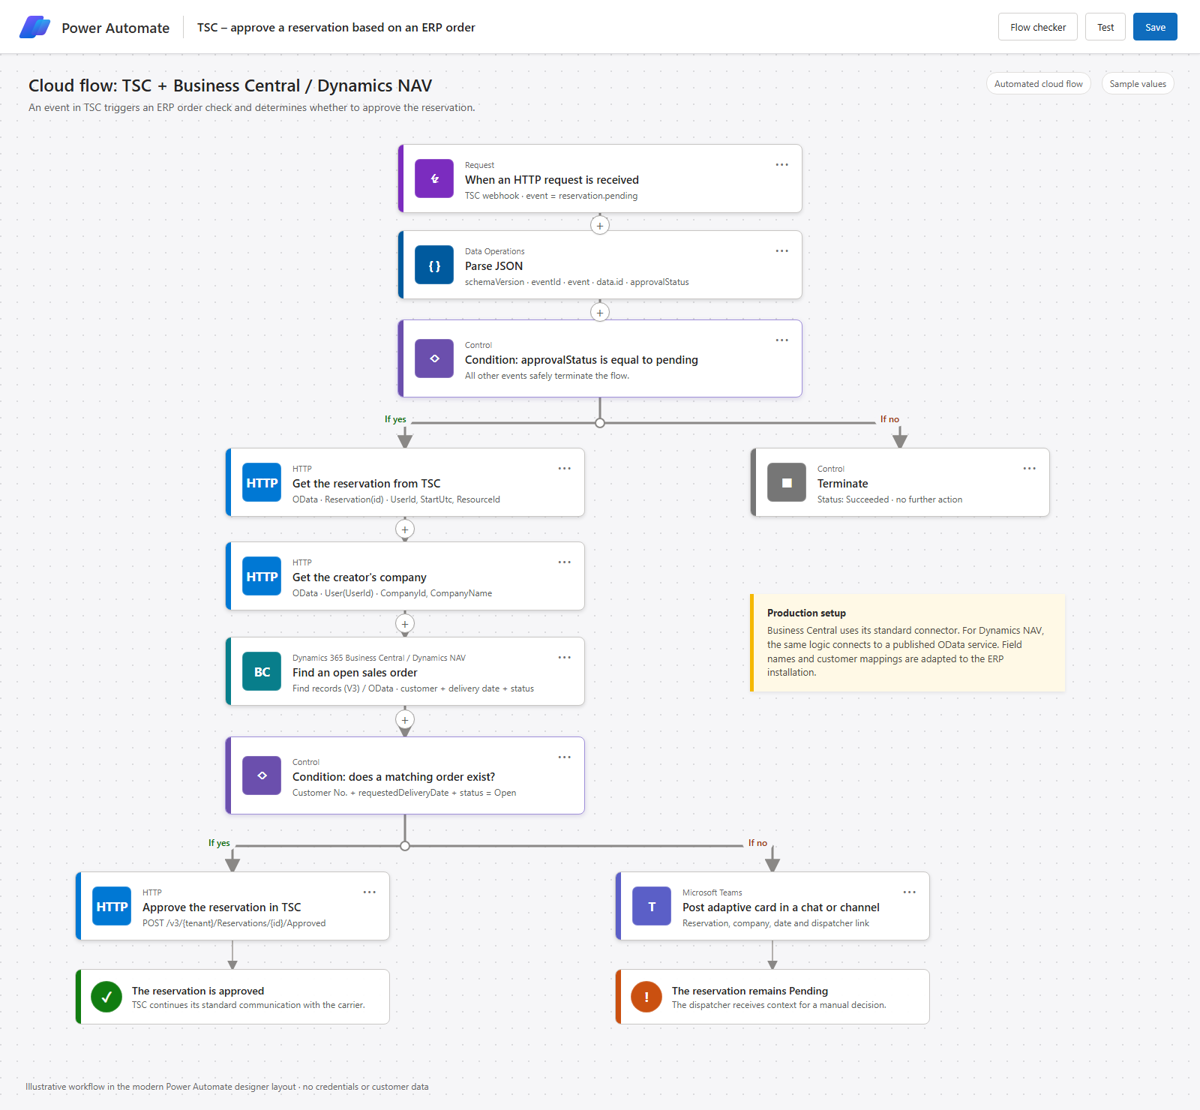Open more options on Get the reservation card
This screenshot has height=1110, width=1200.
pyautogui.click(x=565, y=468)
